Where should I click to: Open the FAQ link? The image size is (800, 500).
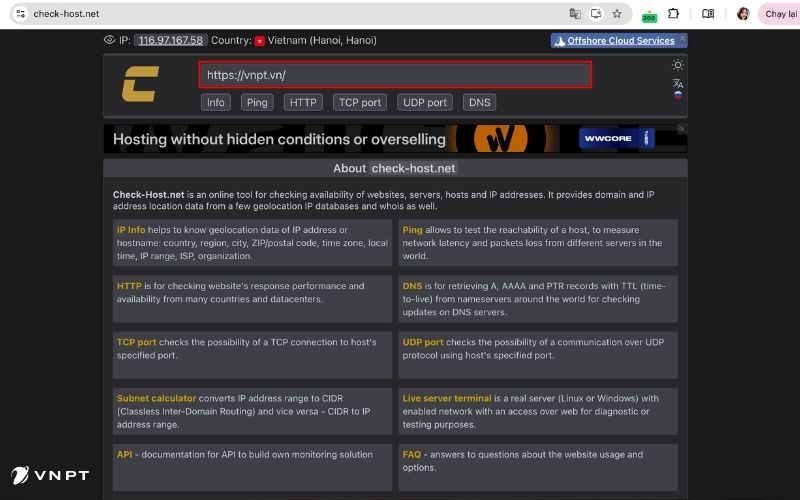click(412, 455)
